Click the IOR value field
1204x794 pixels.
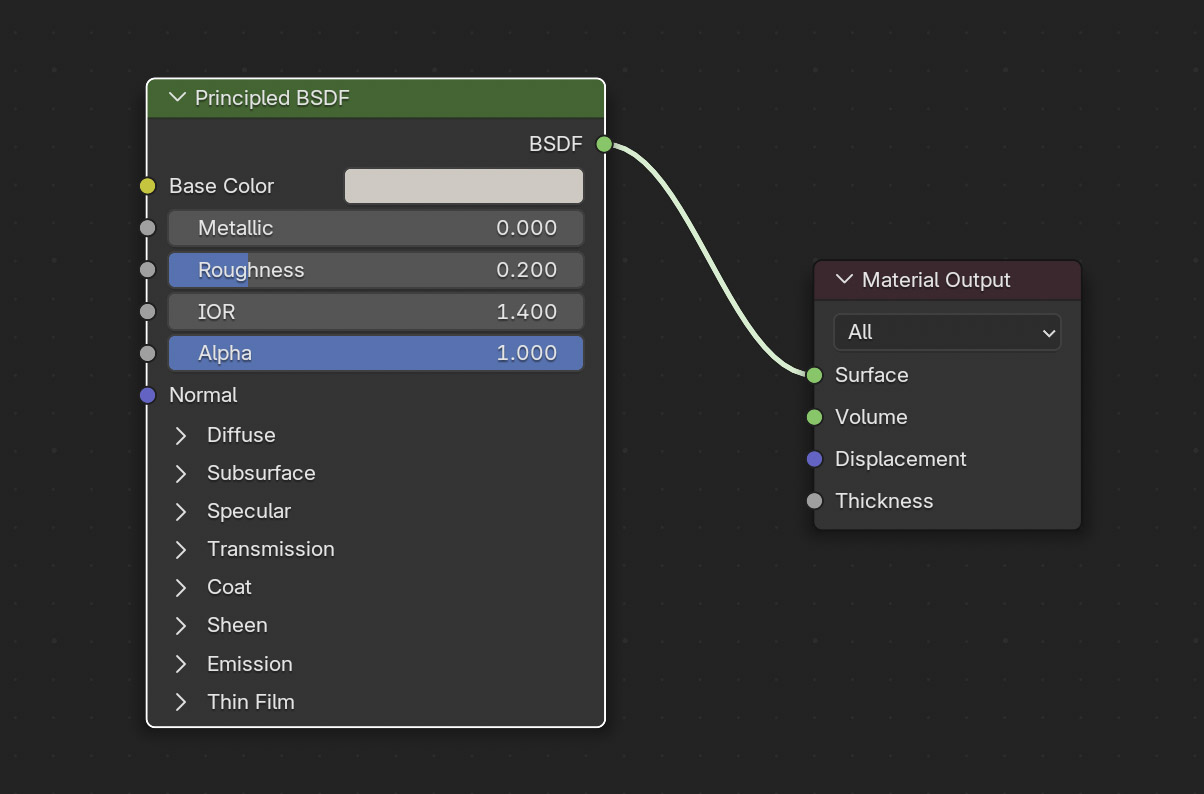click(376, 312)
